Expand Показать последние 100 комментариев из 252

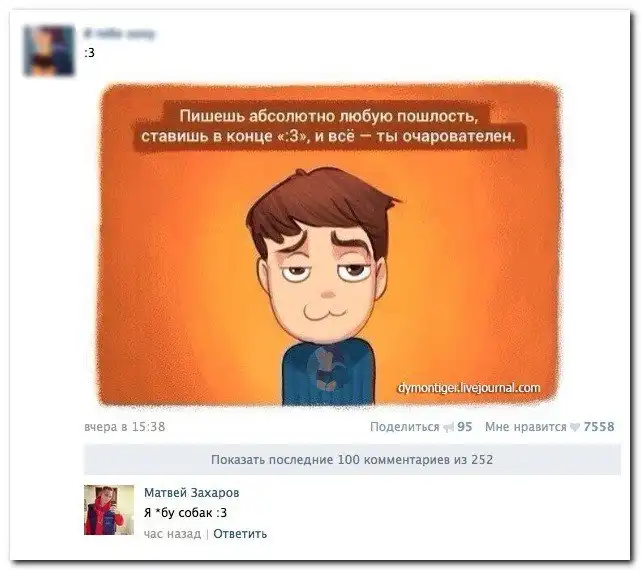tap(352, 460)
